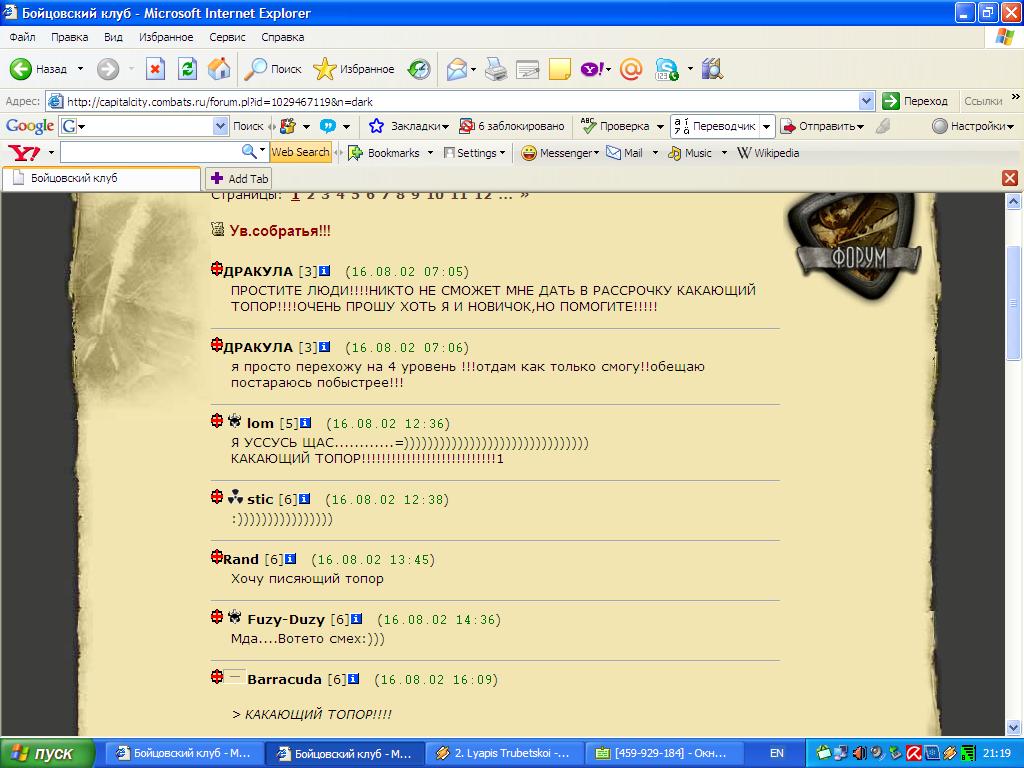Click the vertical scrollbar down arrow

click(1013, 727)
